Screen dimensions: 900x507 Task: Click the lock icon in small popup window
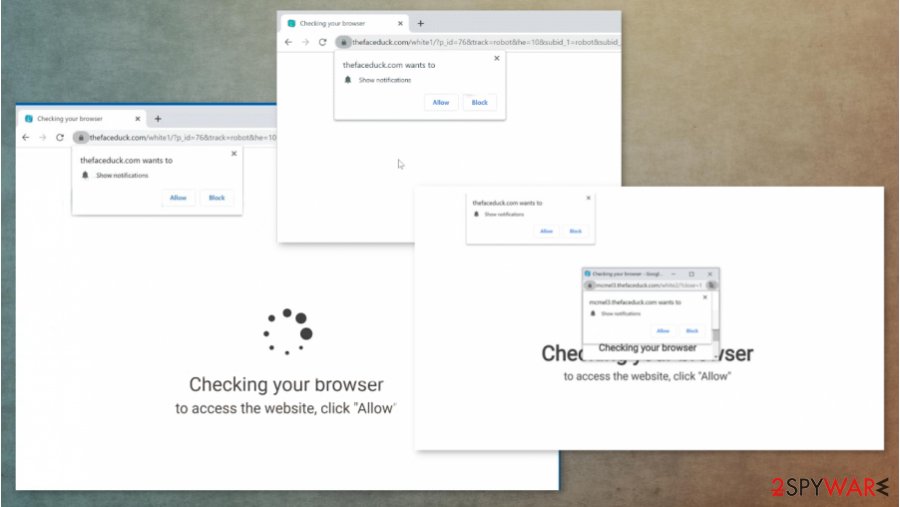tap(589, 285)
